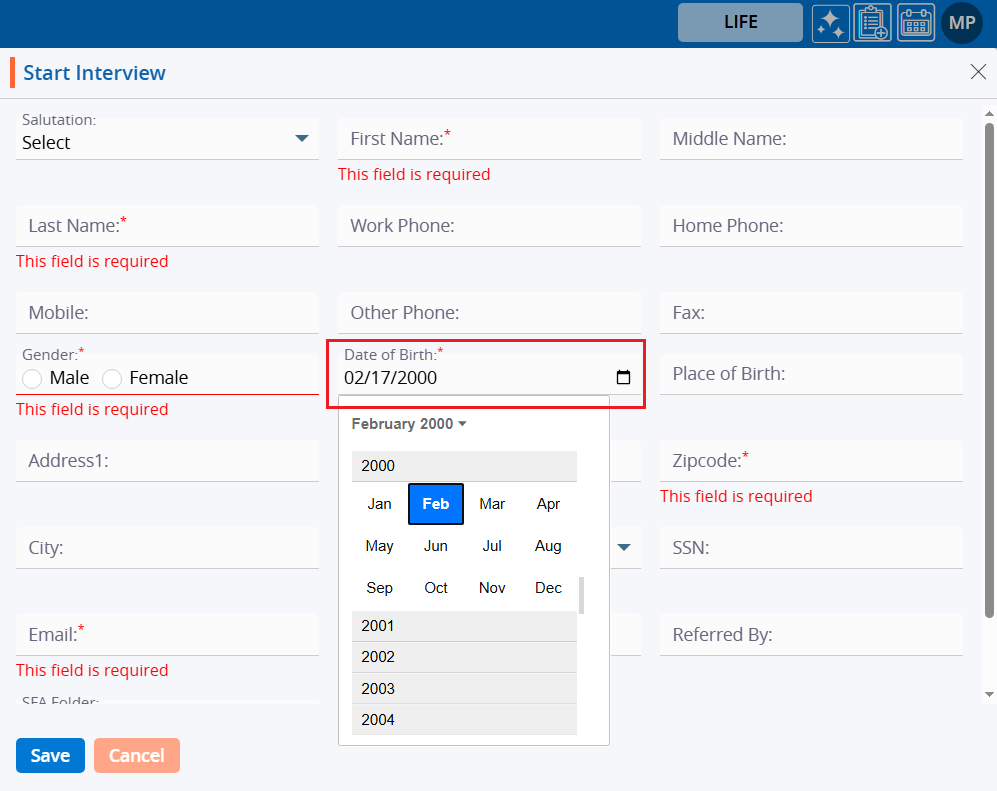The width and height of the screenshot is (997, 791).
Task: Click the sparkle stars icon in header
Action: [x=830, y=23]
